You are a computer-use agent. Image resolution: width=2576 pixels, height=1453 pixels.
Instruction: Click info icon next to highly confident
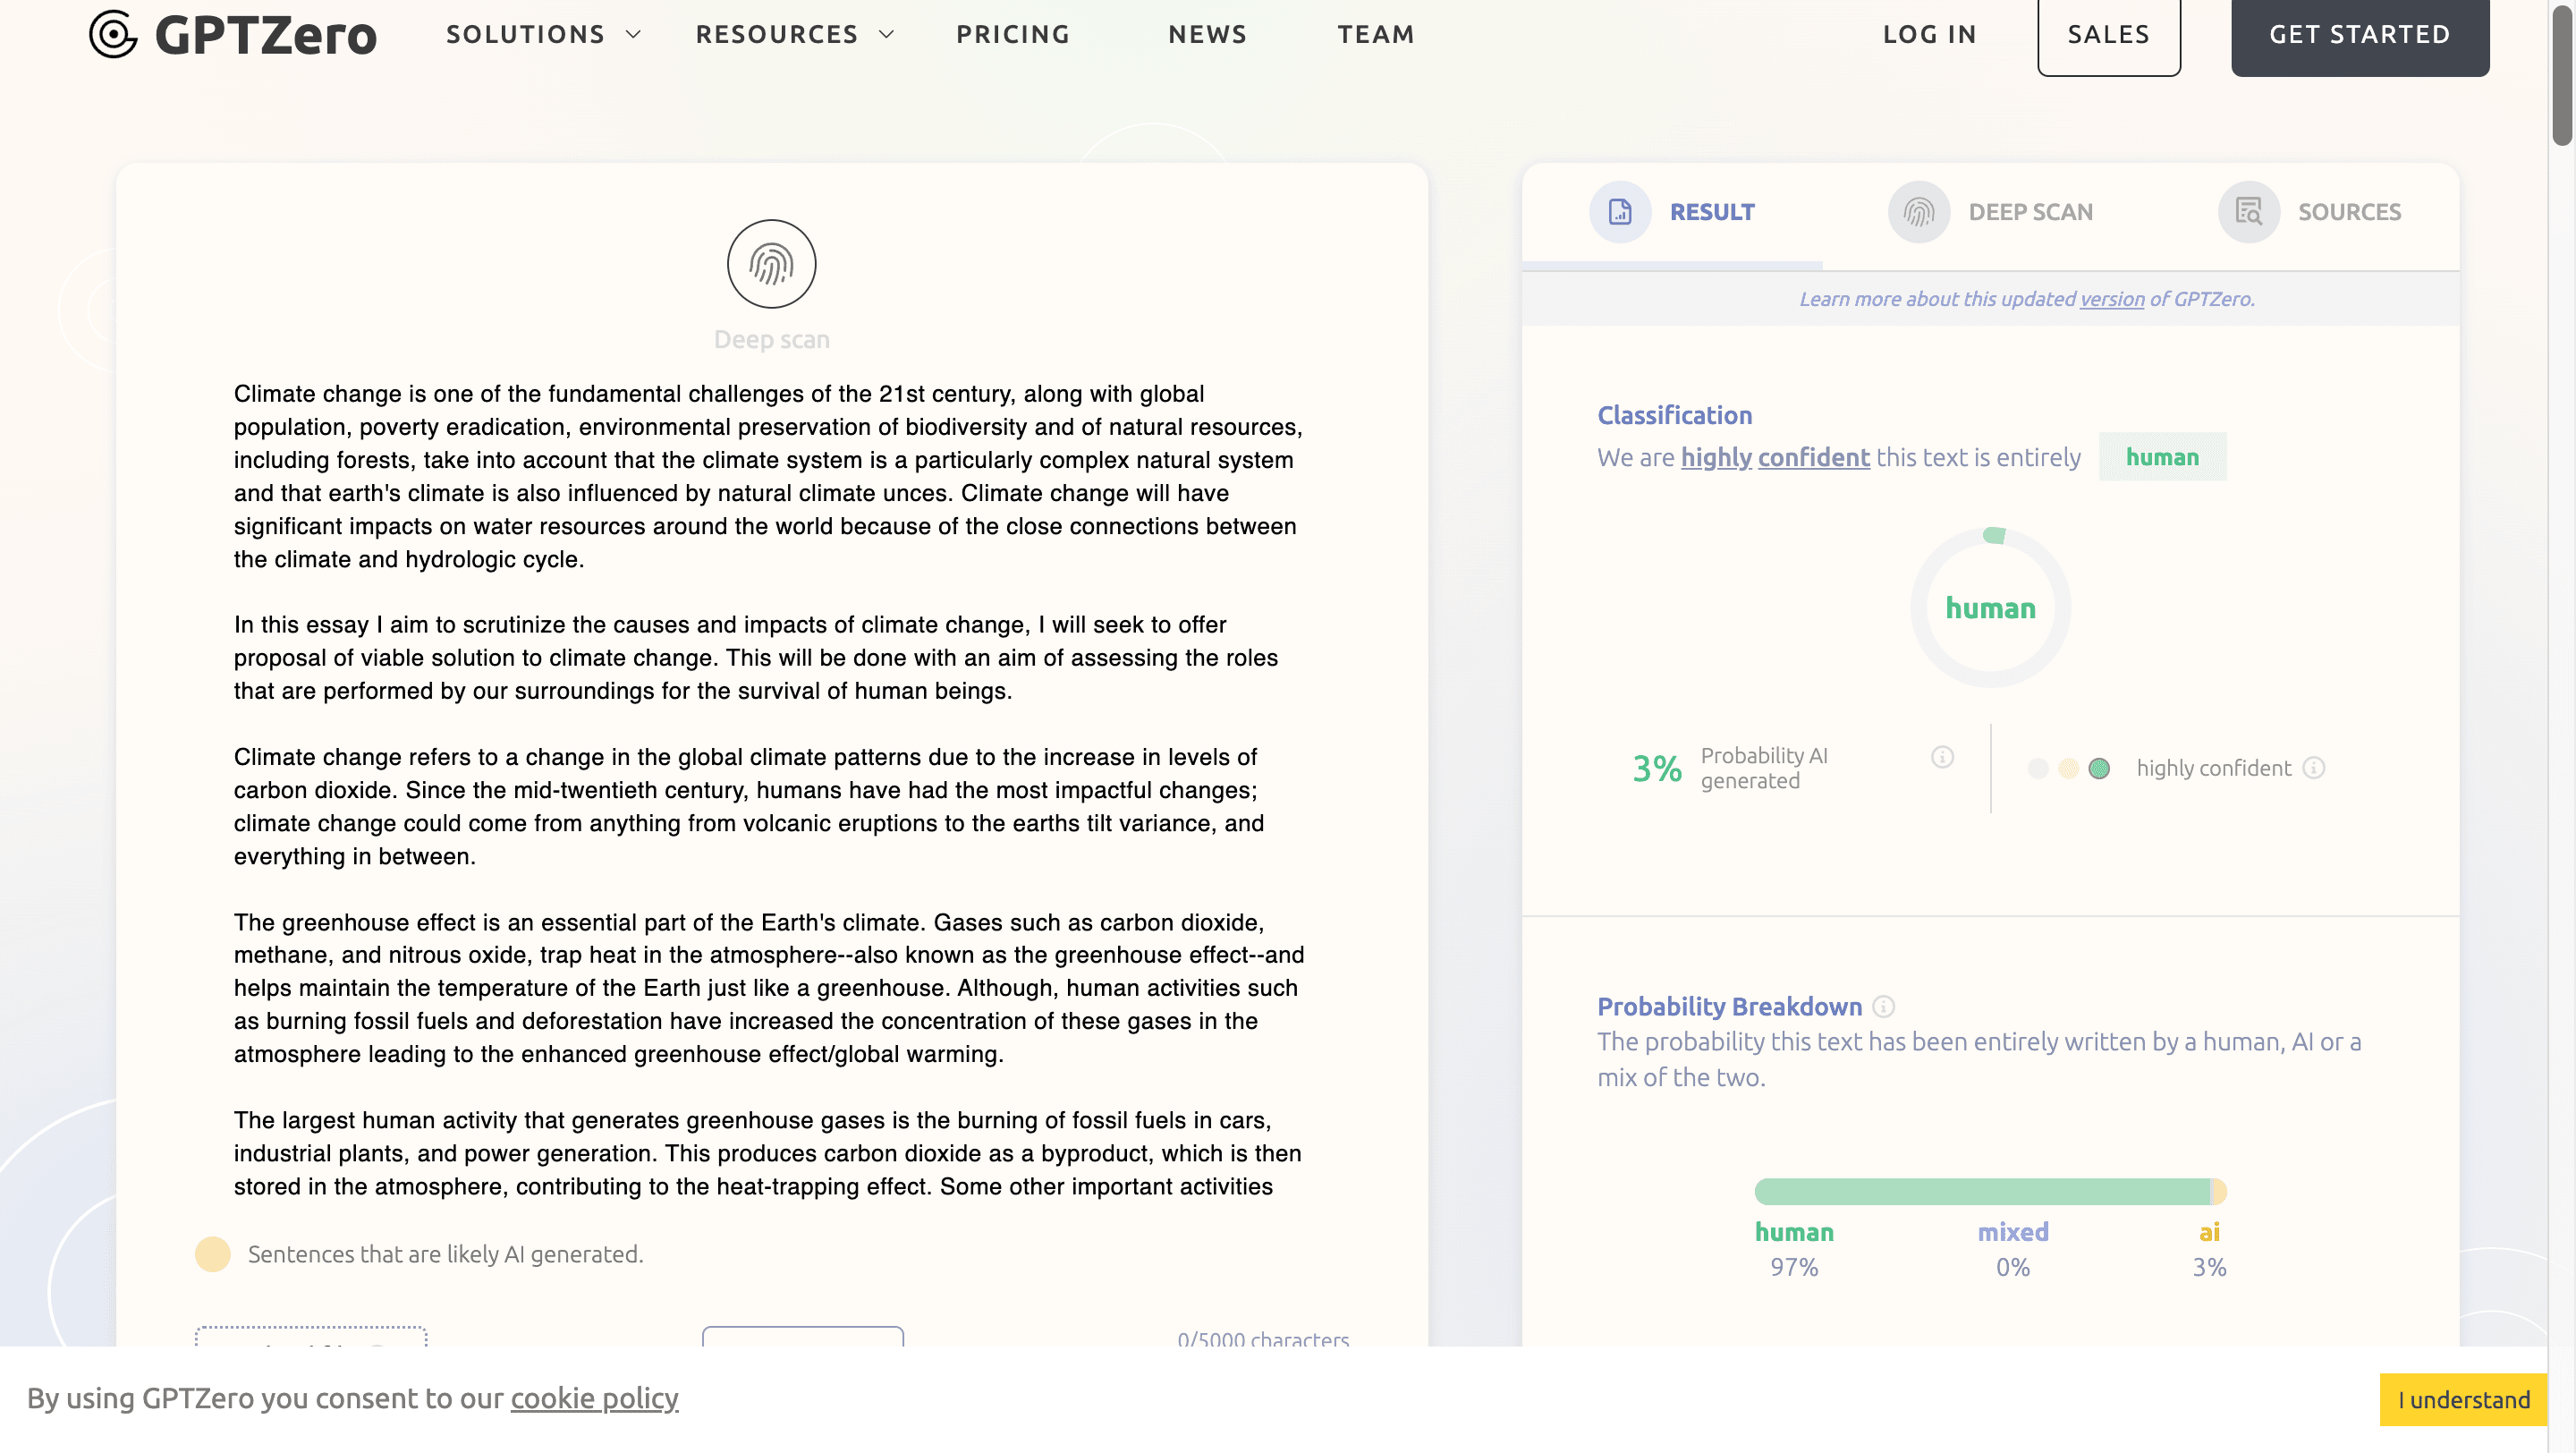tap(2314, 768)
